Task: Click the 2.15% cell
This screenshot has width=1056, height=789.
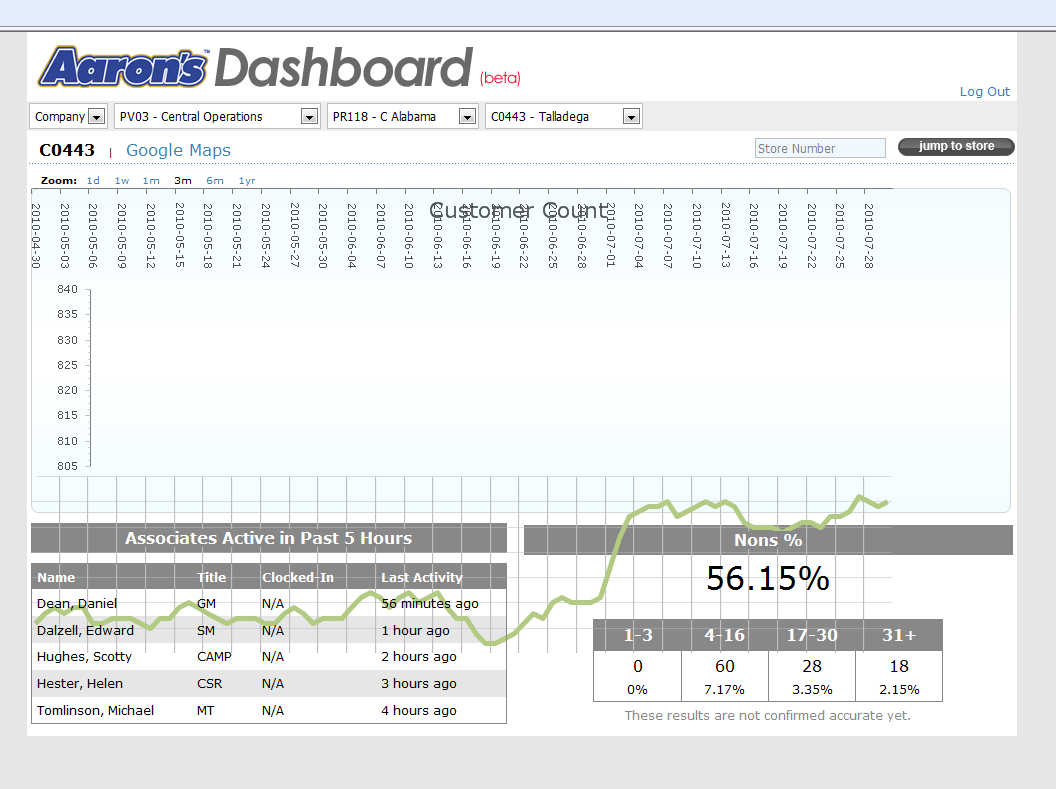Action: 899,689
